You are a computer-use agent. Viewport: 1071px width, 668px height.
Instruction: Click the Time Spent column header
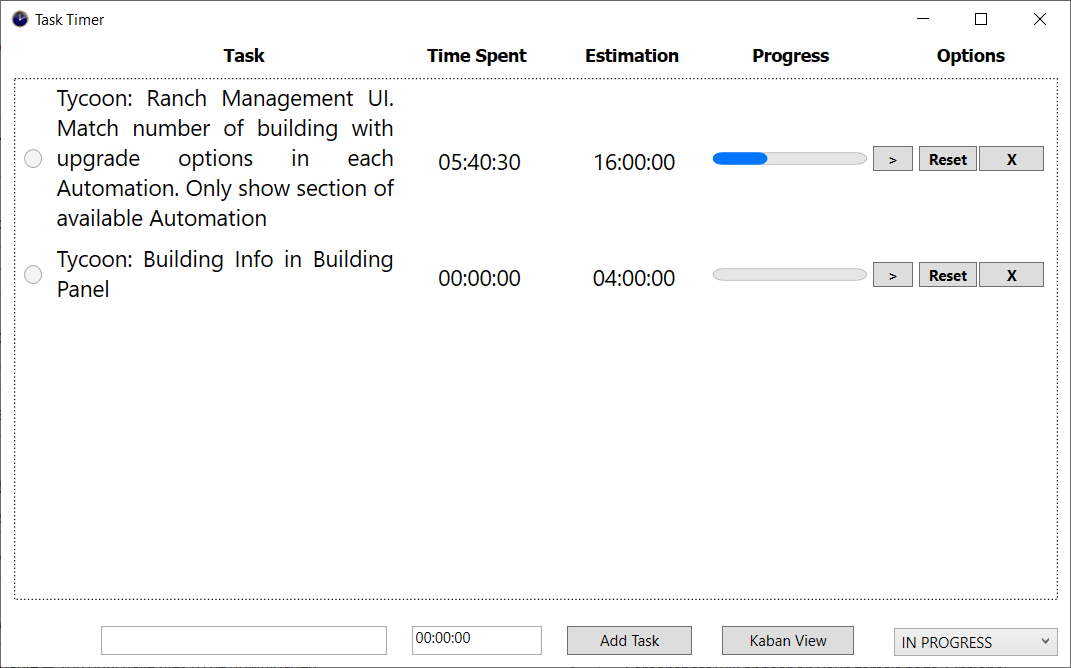(477, 55)
